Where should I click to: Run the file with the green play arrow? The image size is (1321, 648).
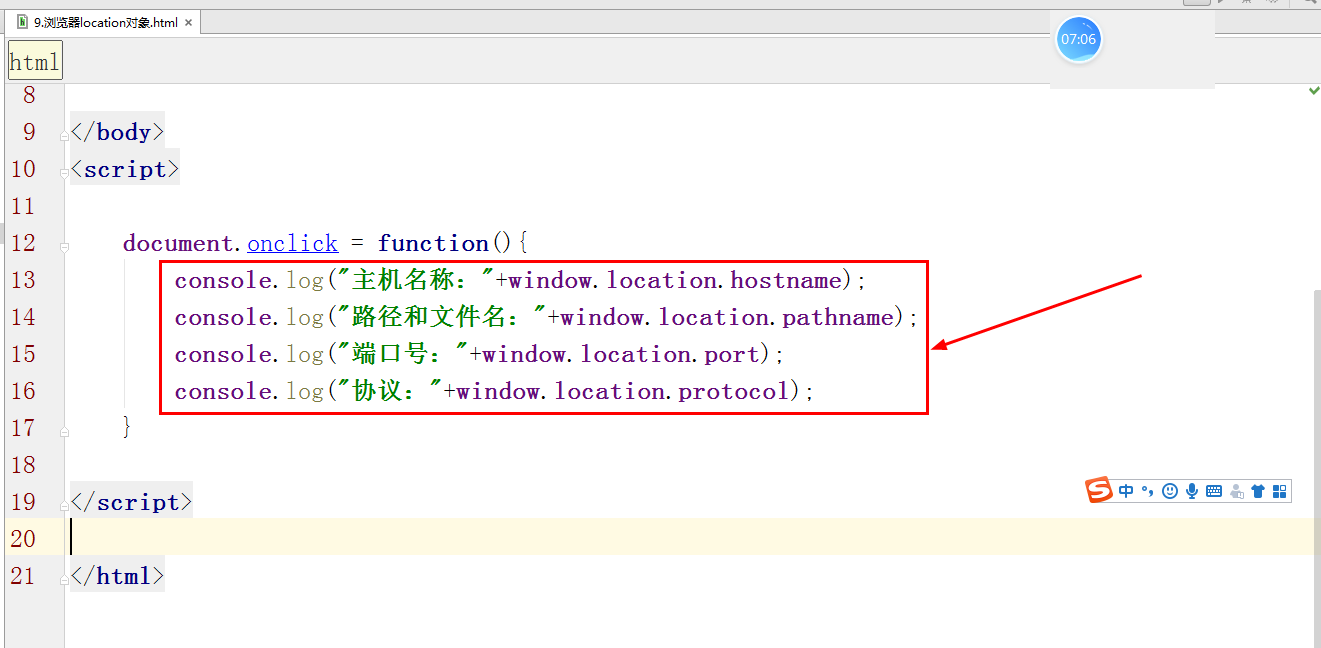pyautogui.click(x=1220, y=3)
